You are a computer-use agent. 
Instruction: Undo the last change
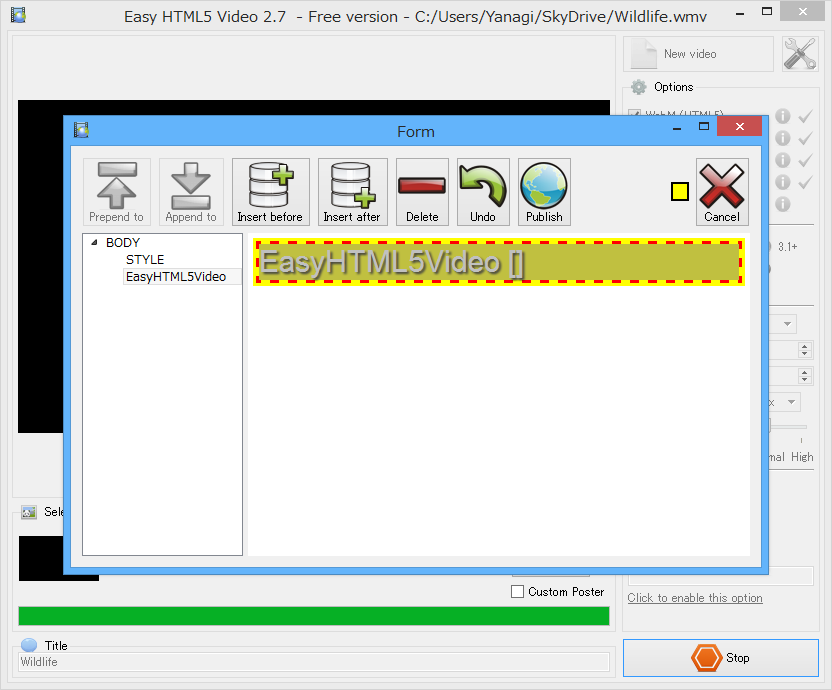(483, 192)
